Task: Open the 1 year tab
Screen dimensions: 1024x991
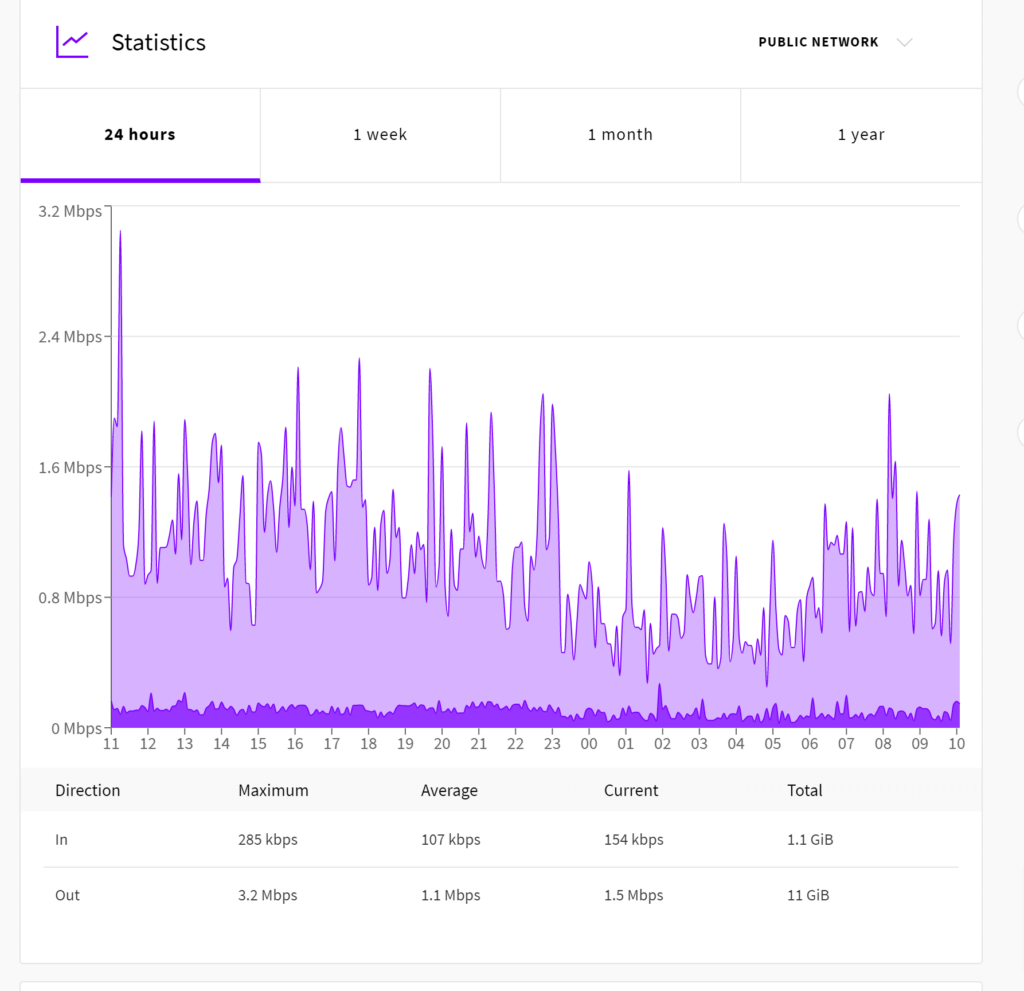Action: (861, 135)
